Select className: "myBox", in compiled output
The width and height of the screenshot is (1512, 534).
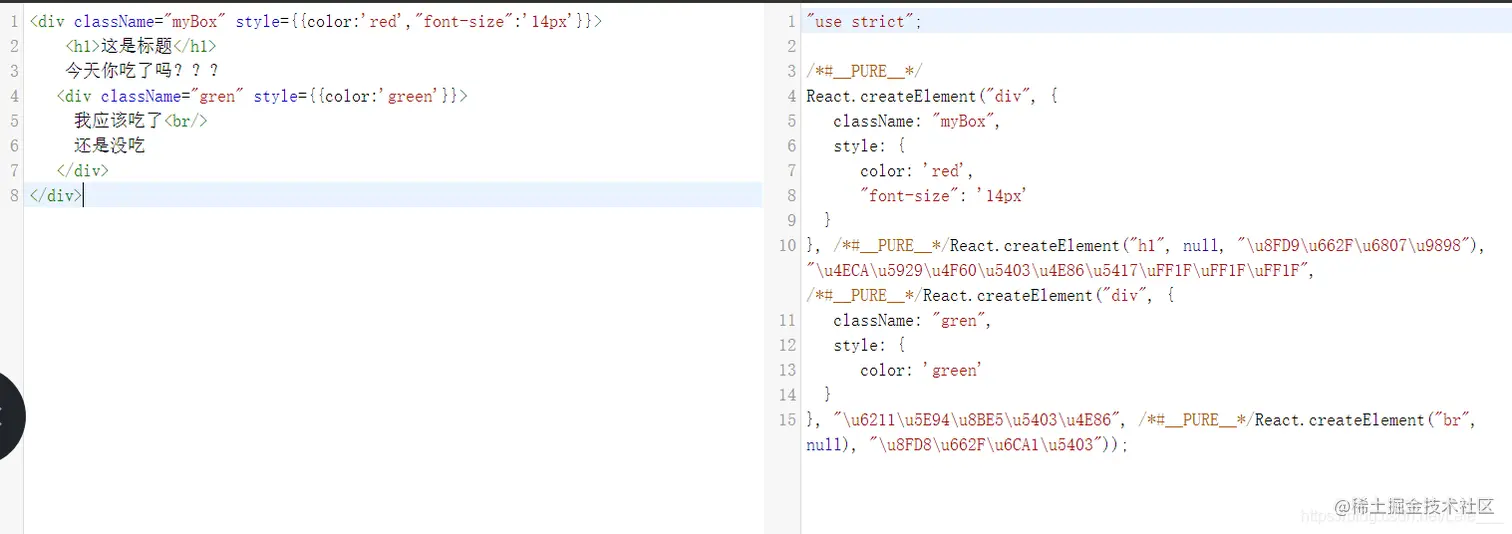pos(917,121)
